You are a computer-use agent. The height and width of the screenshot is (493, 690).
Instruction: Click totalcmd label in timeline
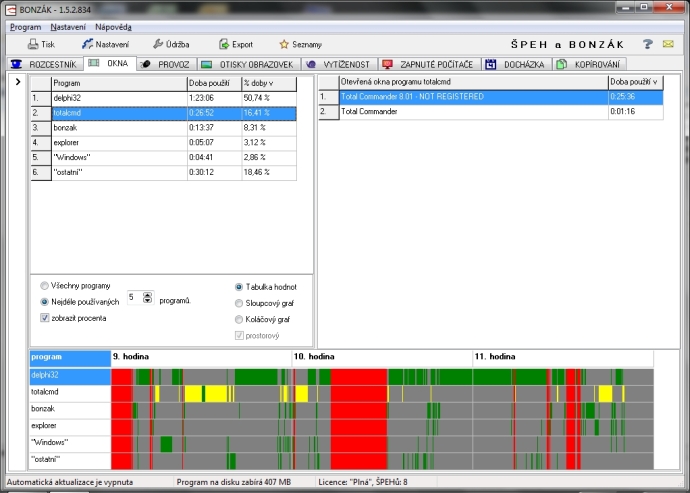pyautogui.click(x=70, y=393)
